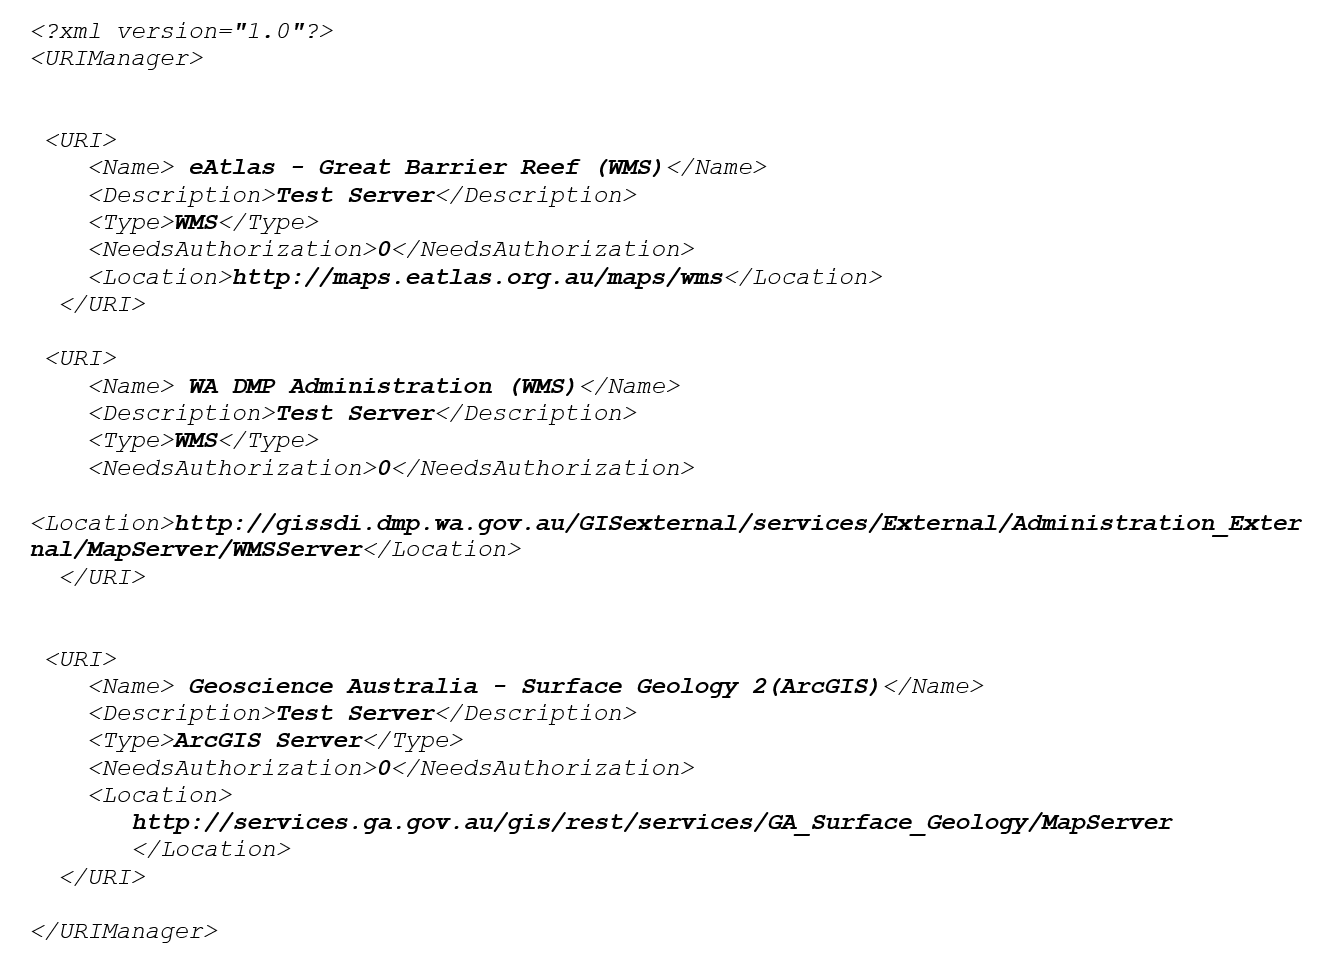Image resolution: width=1336 pixels, height=972 pixels.
Task: Click the second NeedsAuthorization value 0
Action: 384,468
